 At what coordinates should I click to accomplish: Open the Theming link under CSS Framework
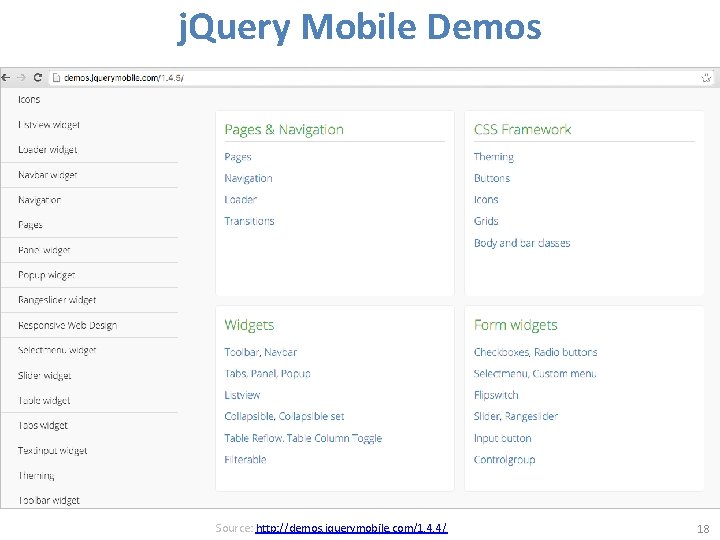[494, 157]
